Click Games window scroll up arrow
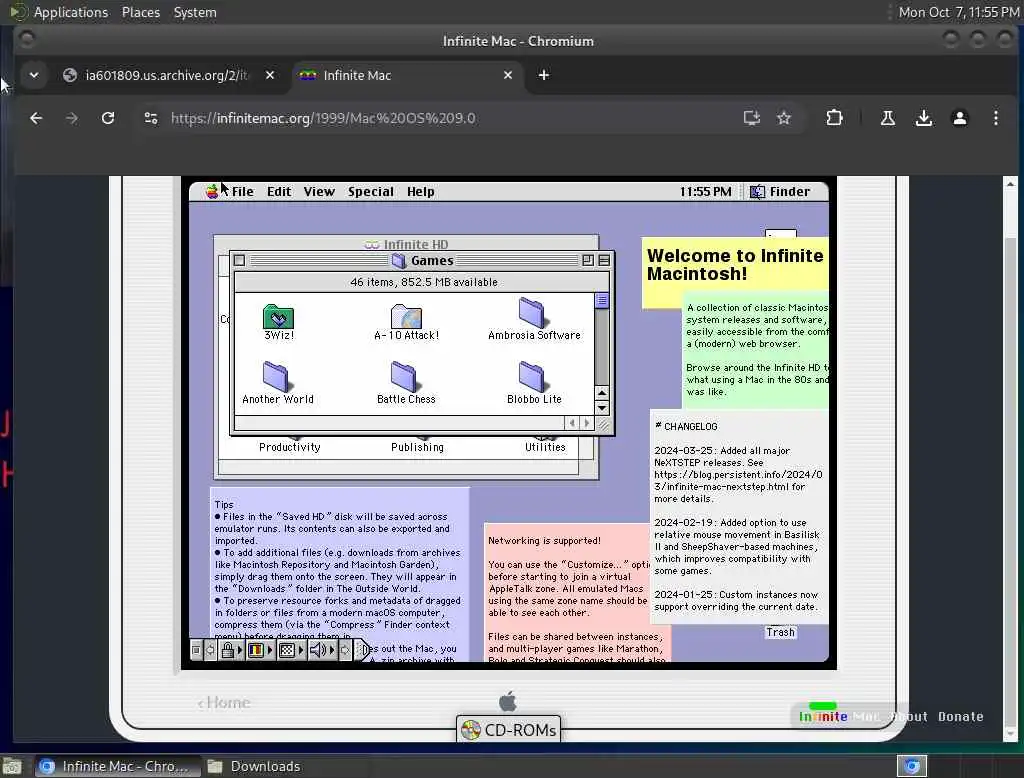Screen dimensions: 1024x778 pos(602,392)
